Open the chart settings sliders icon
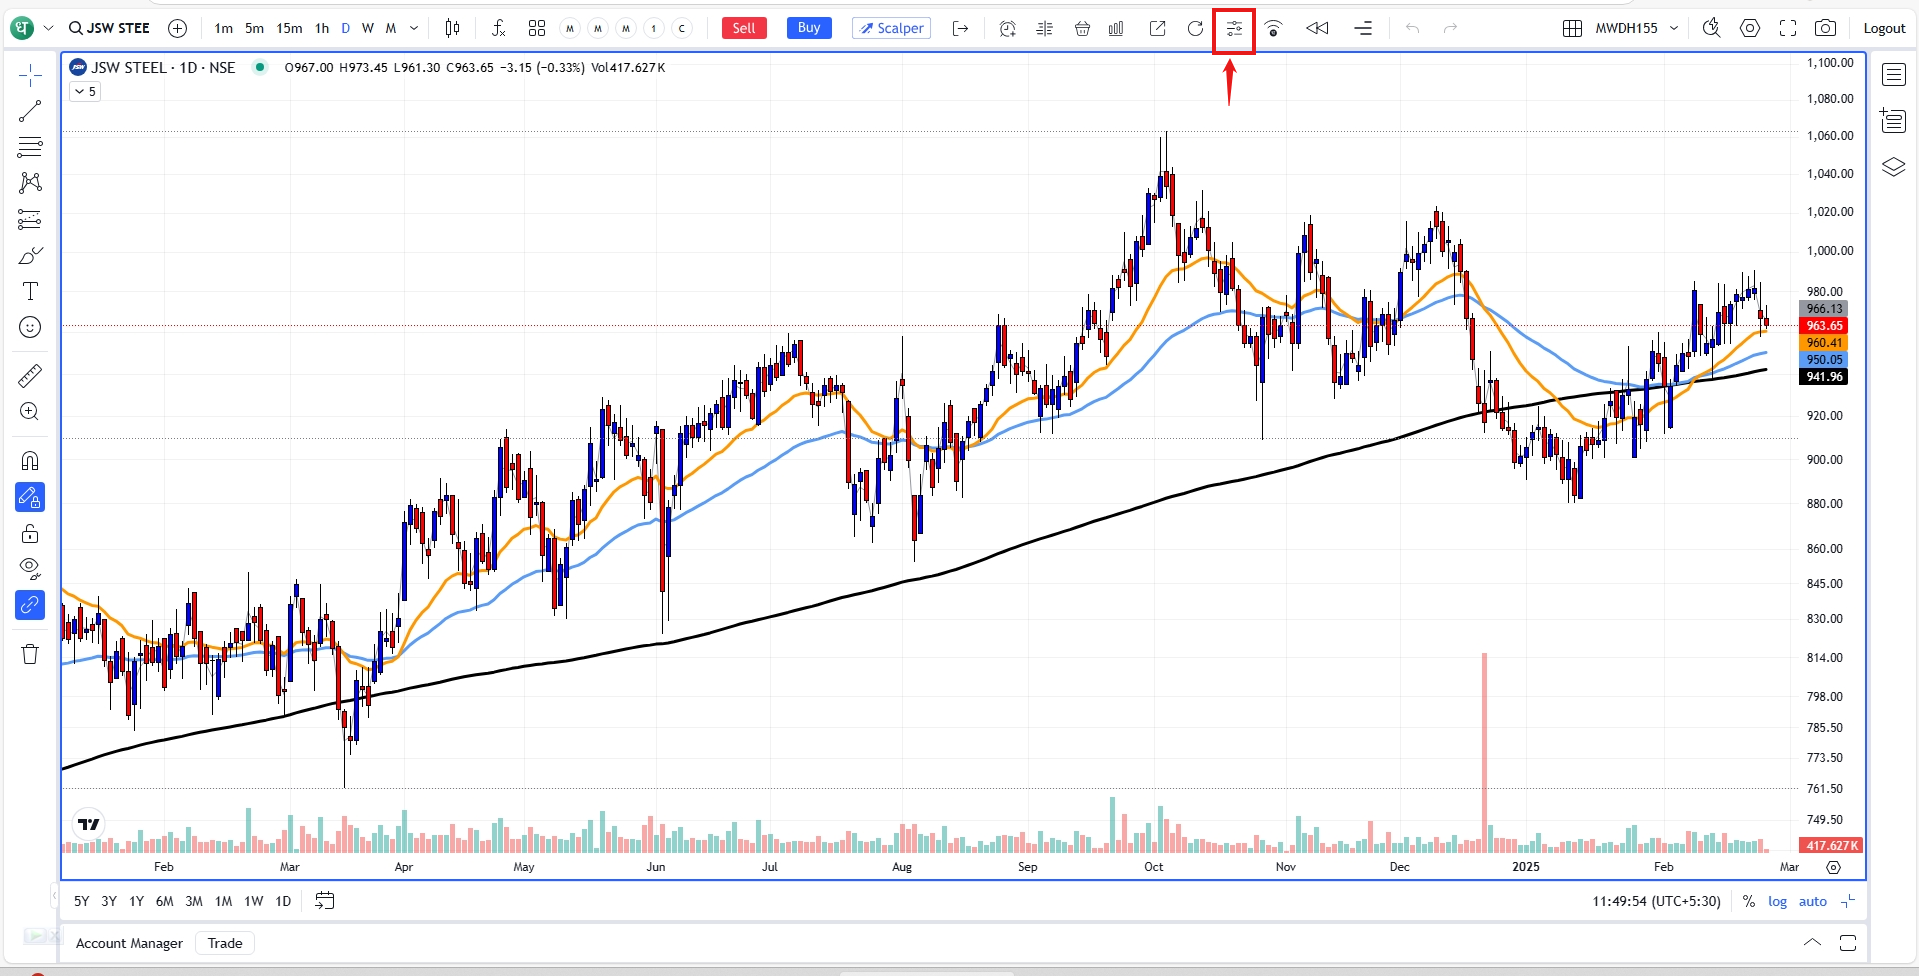Image resolution: width=1919 pixels, height=976 pixels. point(1234,29)
